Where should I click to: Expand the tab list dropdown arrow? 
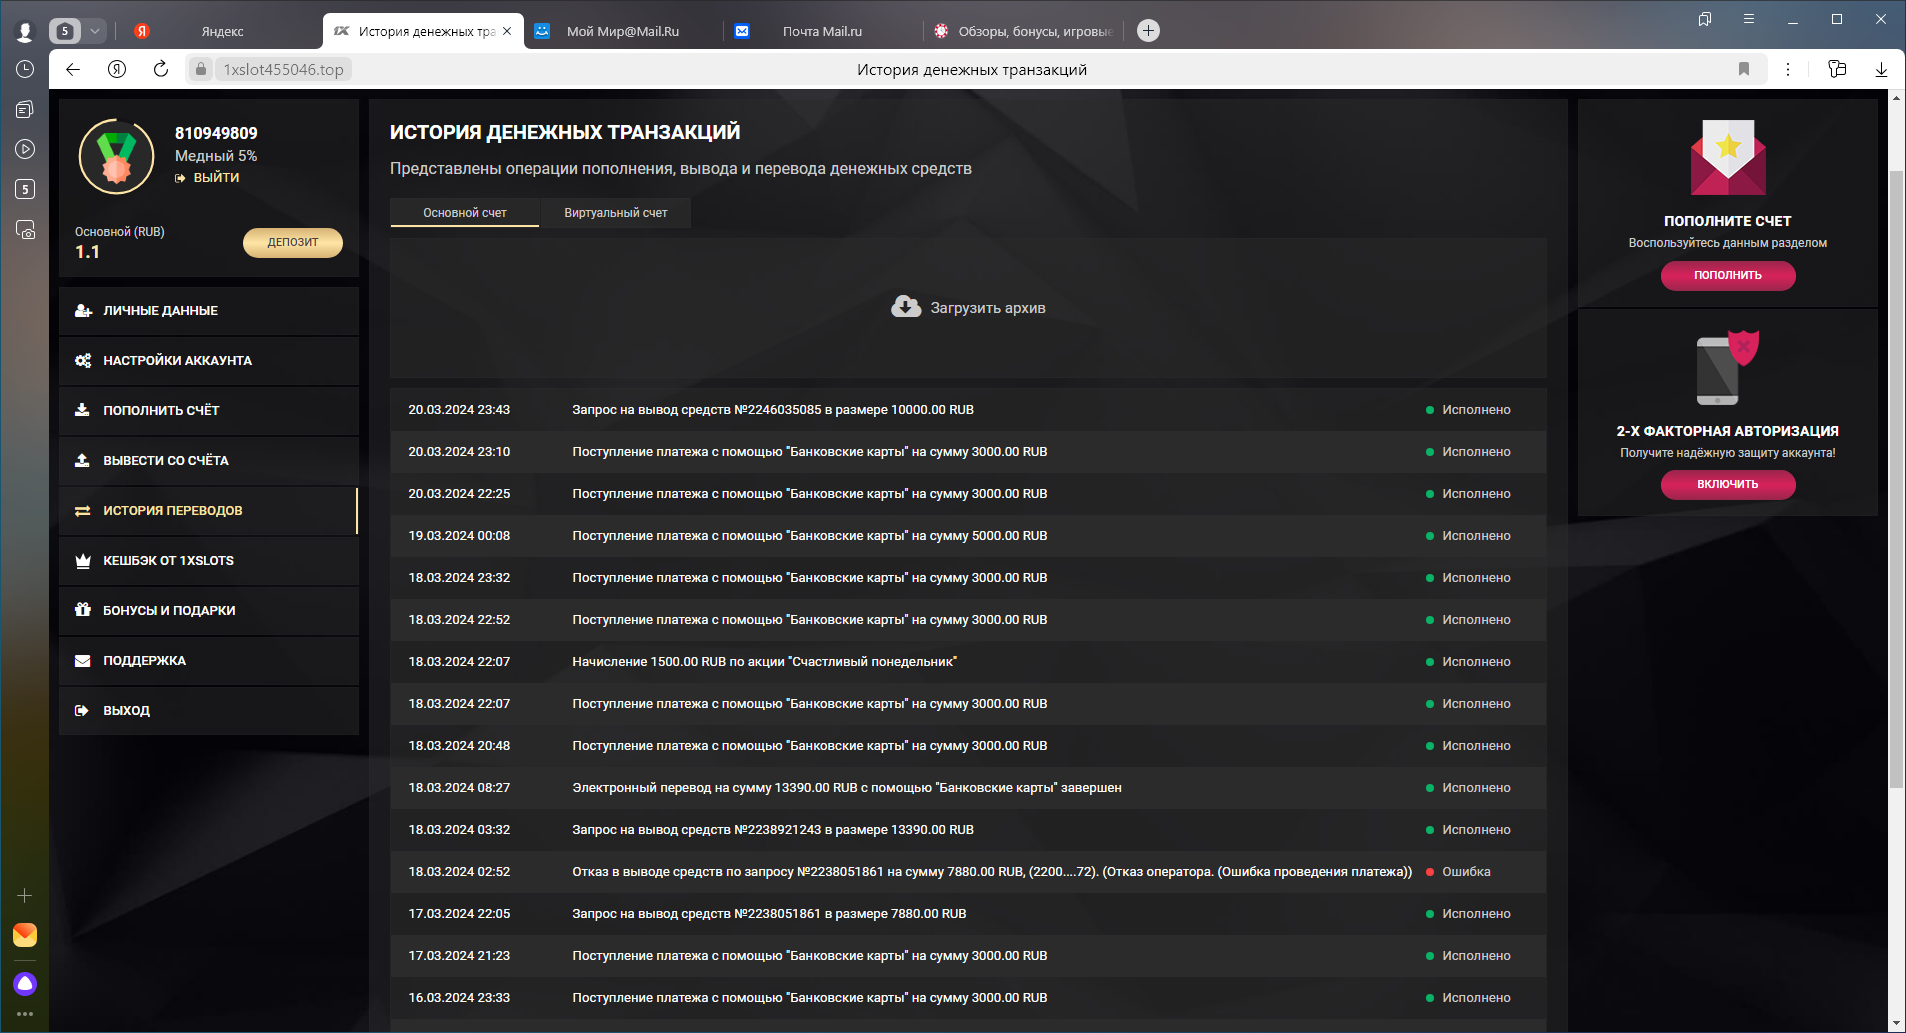[95, 31]
